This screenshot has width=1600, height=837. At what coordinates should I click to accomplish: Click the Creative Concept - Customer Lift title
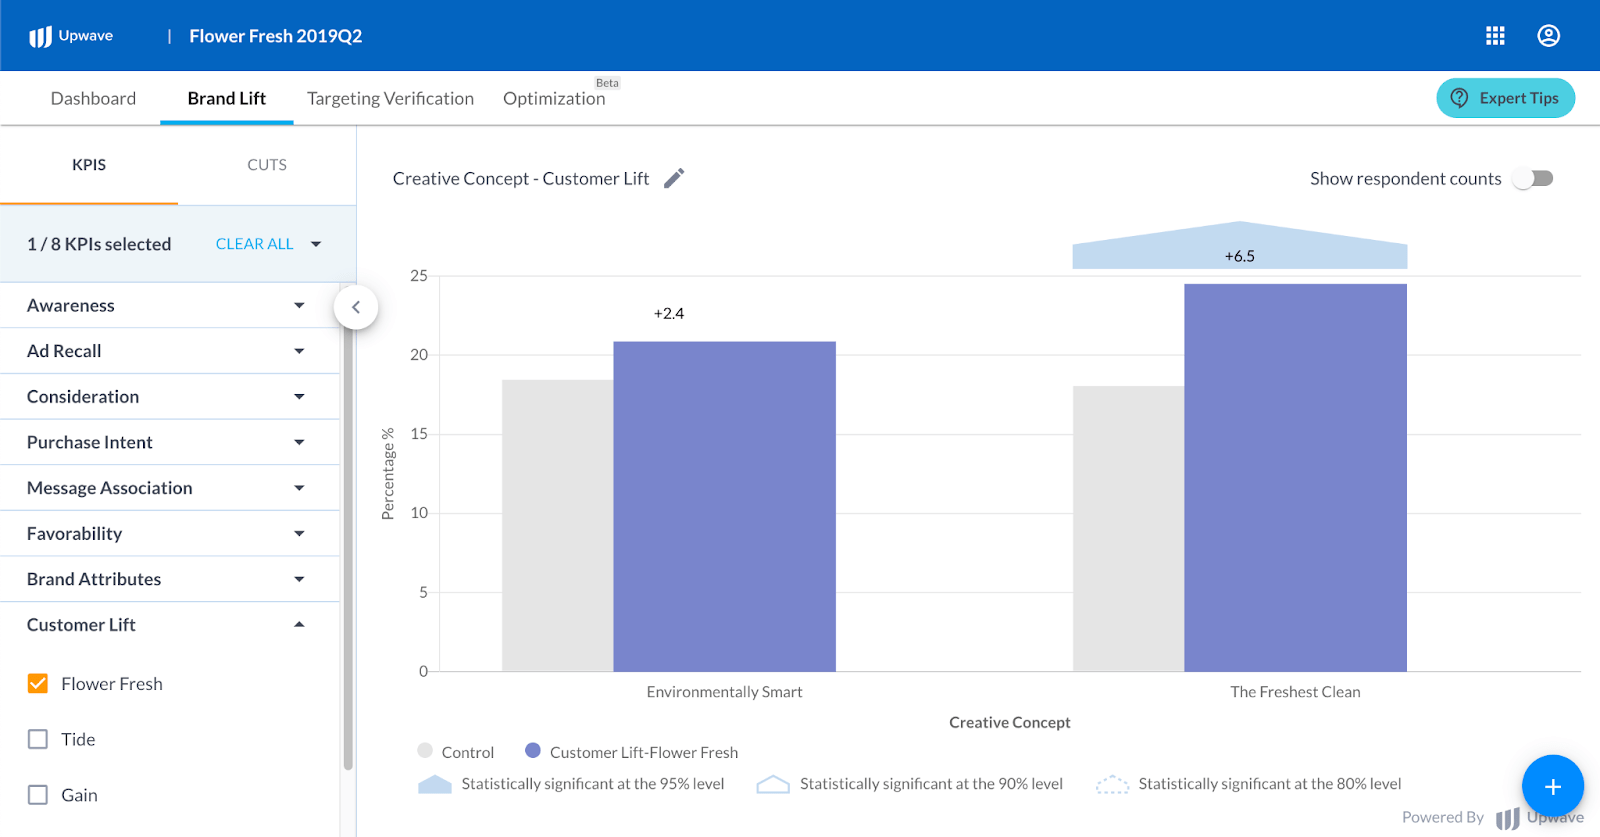521,178
